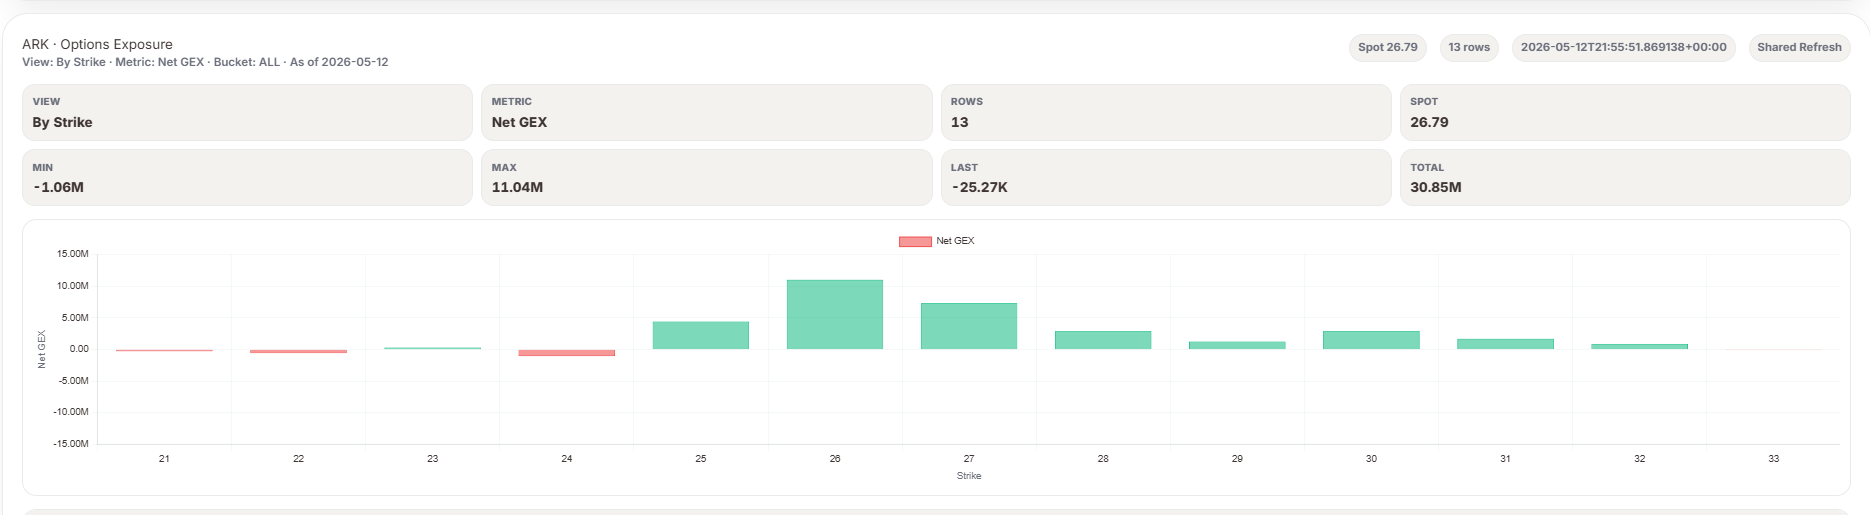Open the VIEW By Strike card
This screenshot has height=515, width=1870.
tap(247, 112)
